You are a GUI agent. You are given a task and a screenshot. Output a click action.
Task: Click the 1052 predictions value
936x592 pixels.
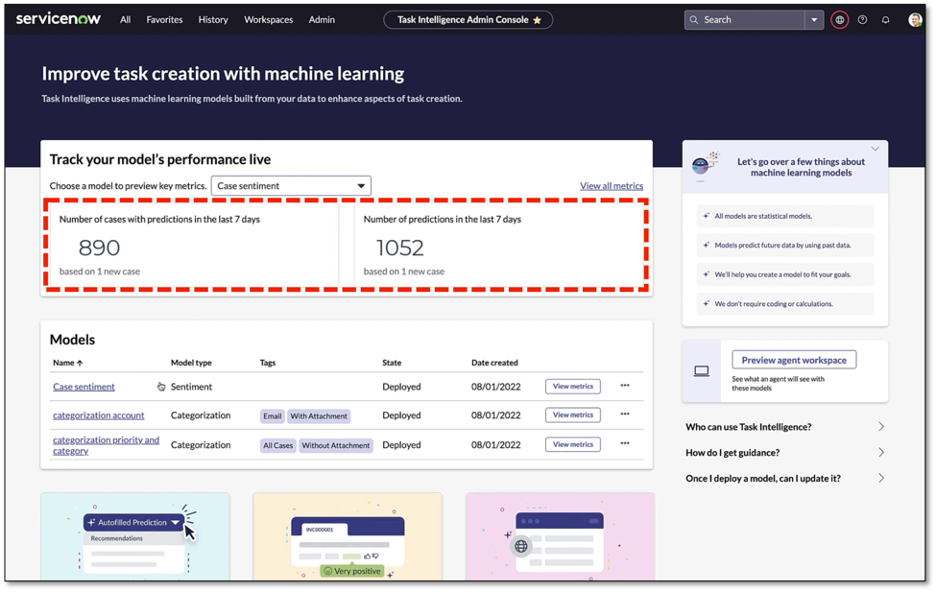[400, 248]
